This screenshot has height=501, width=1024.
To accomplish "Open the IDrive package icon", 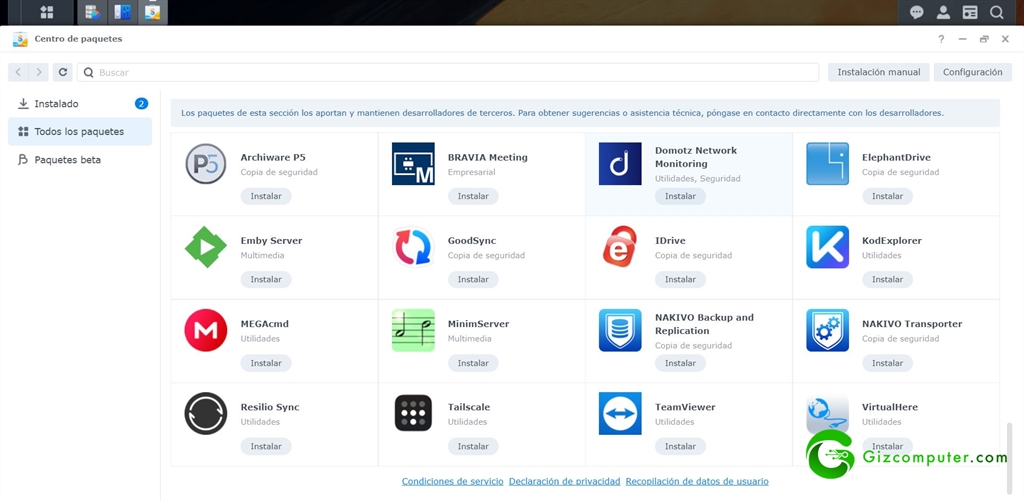I will click(620, 247).
